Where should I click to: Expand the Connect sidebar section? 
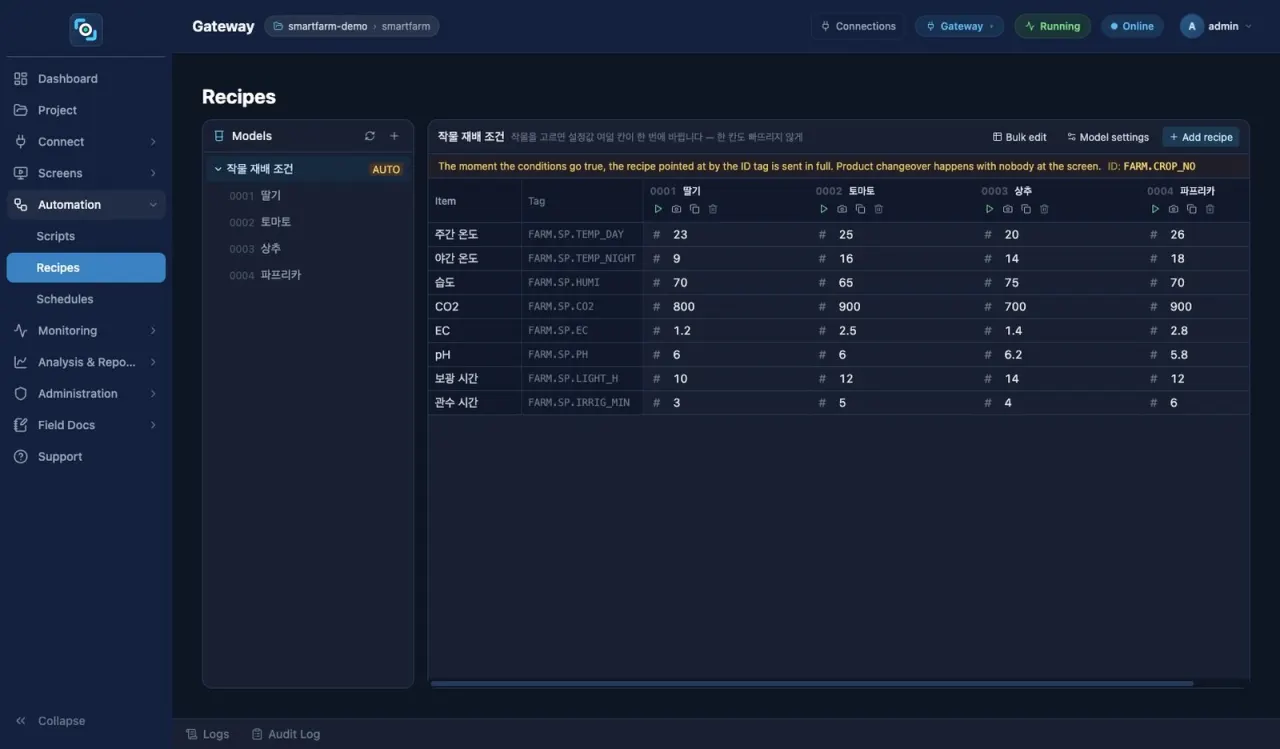pos(86,142)
